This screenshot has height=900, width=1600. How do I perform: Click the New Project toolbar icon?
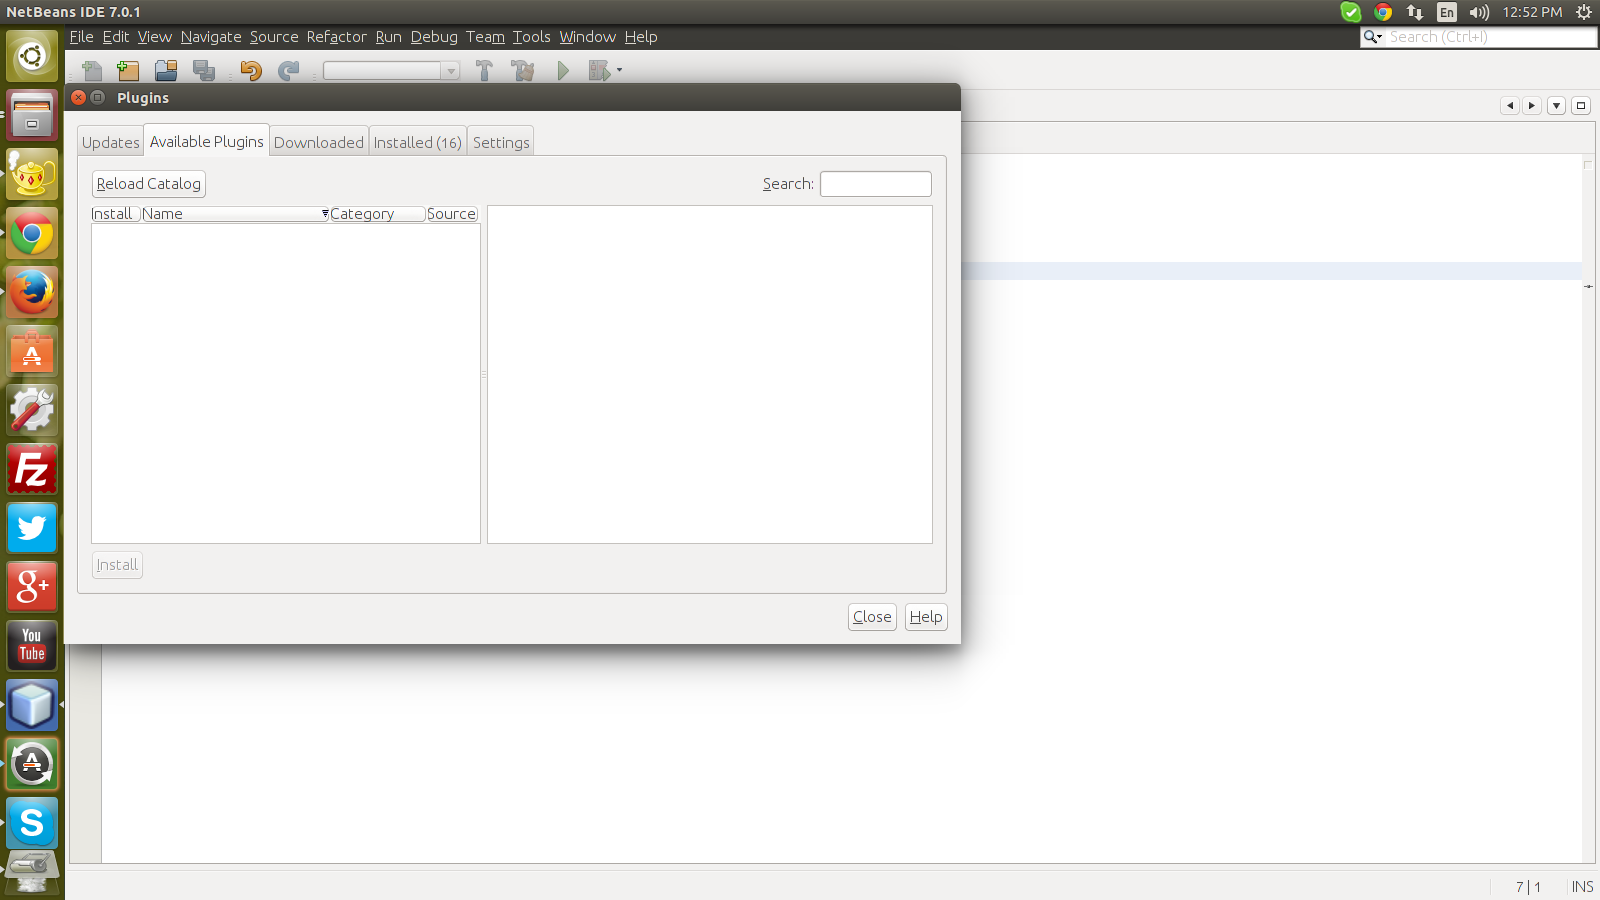[x=128, y=70]
